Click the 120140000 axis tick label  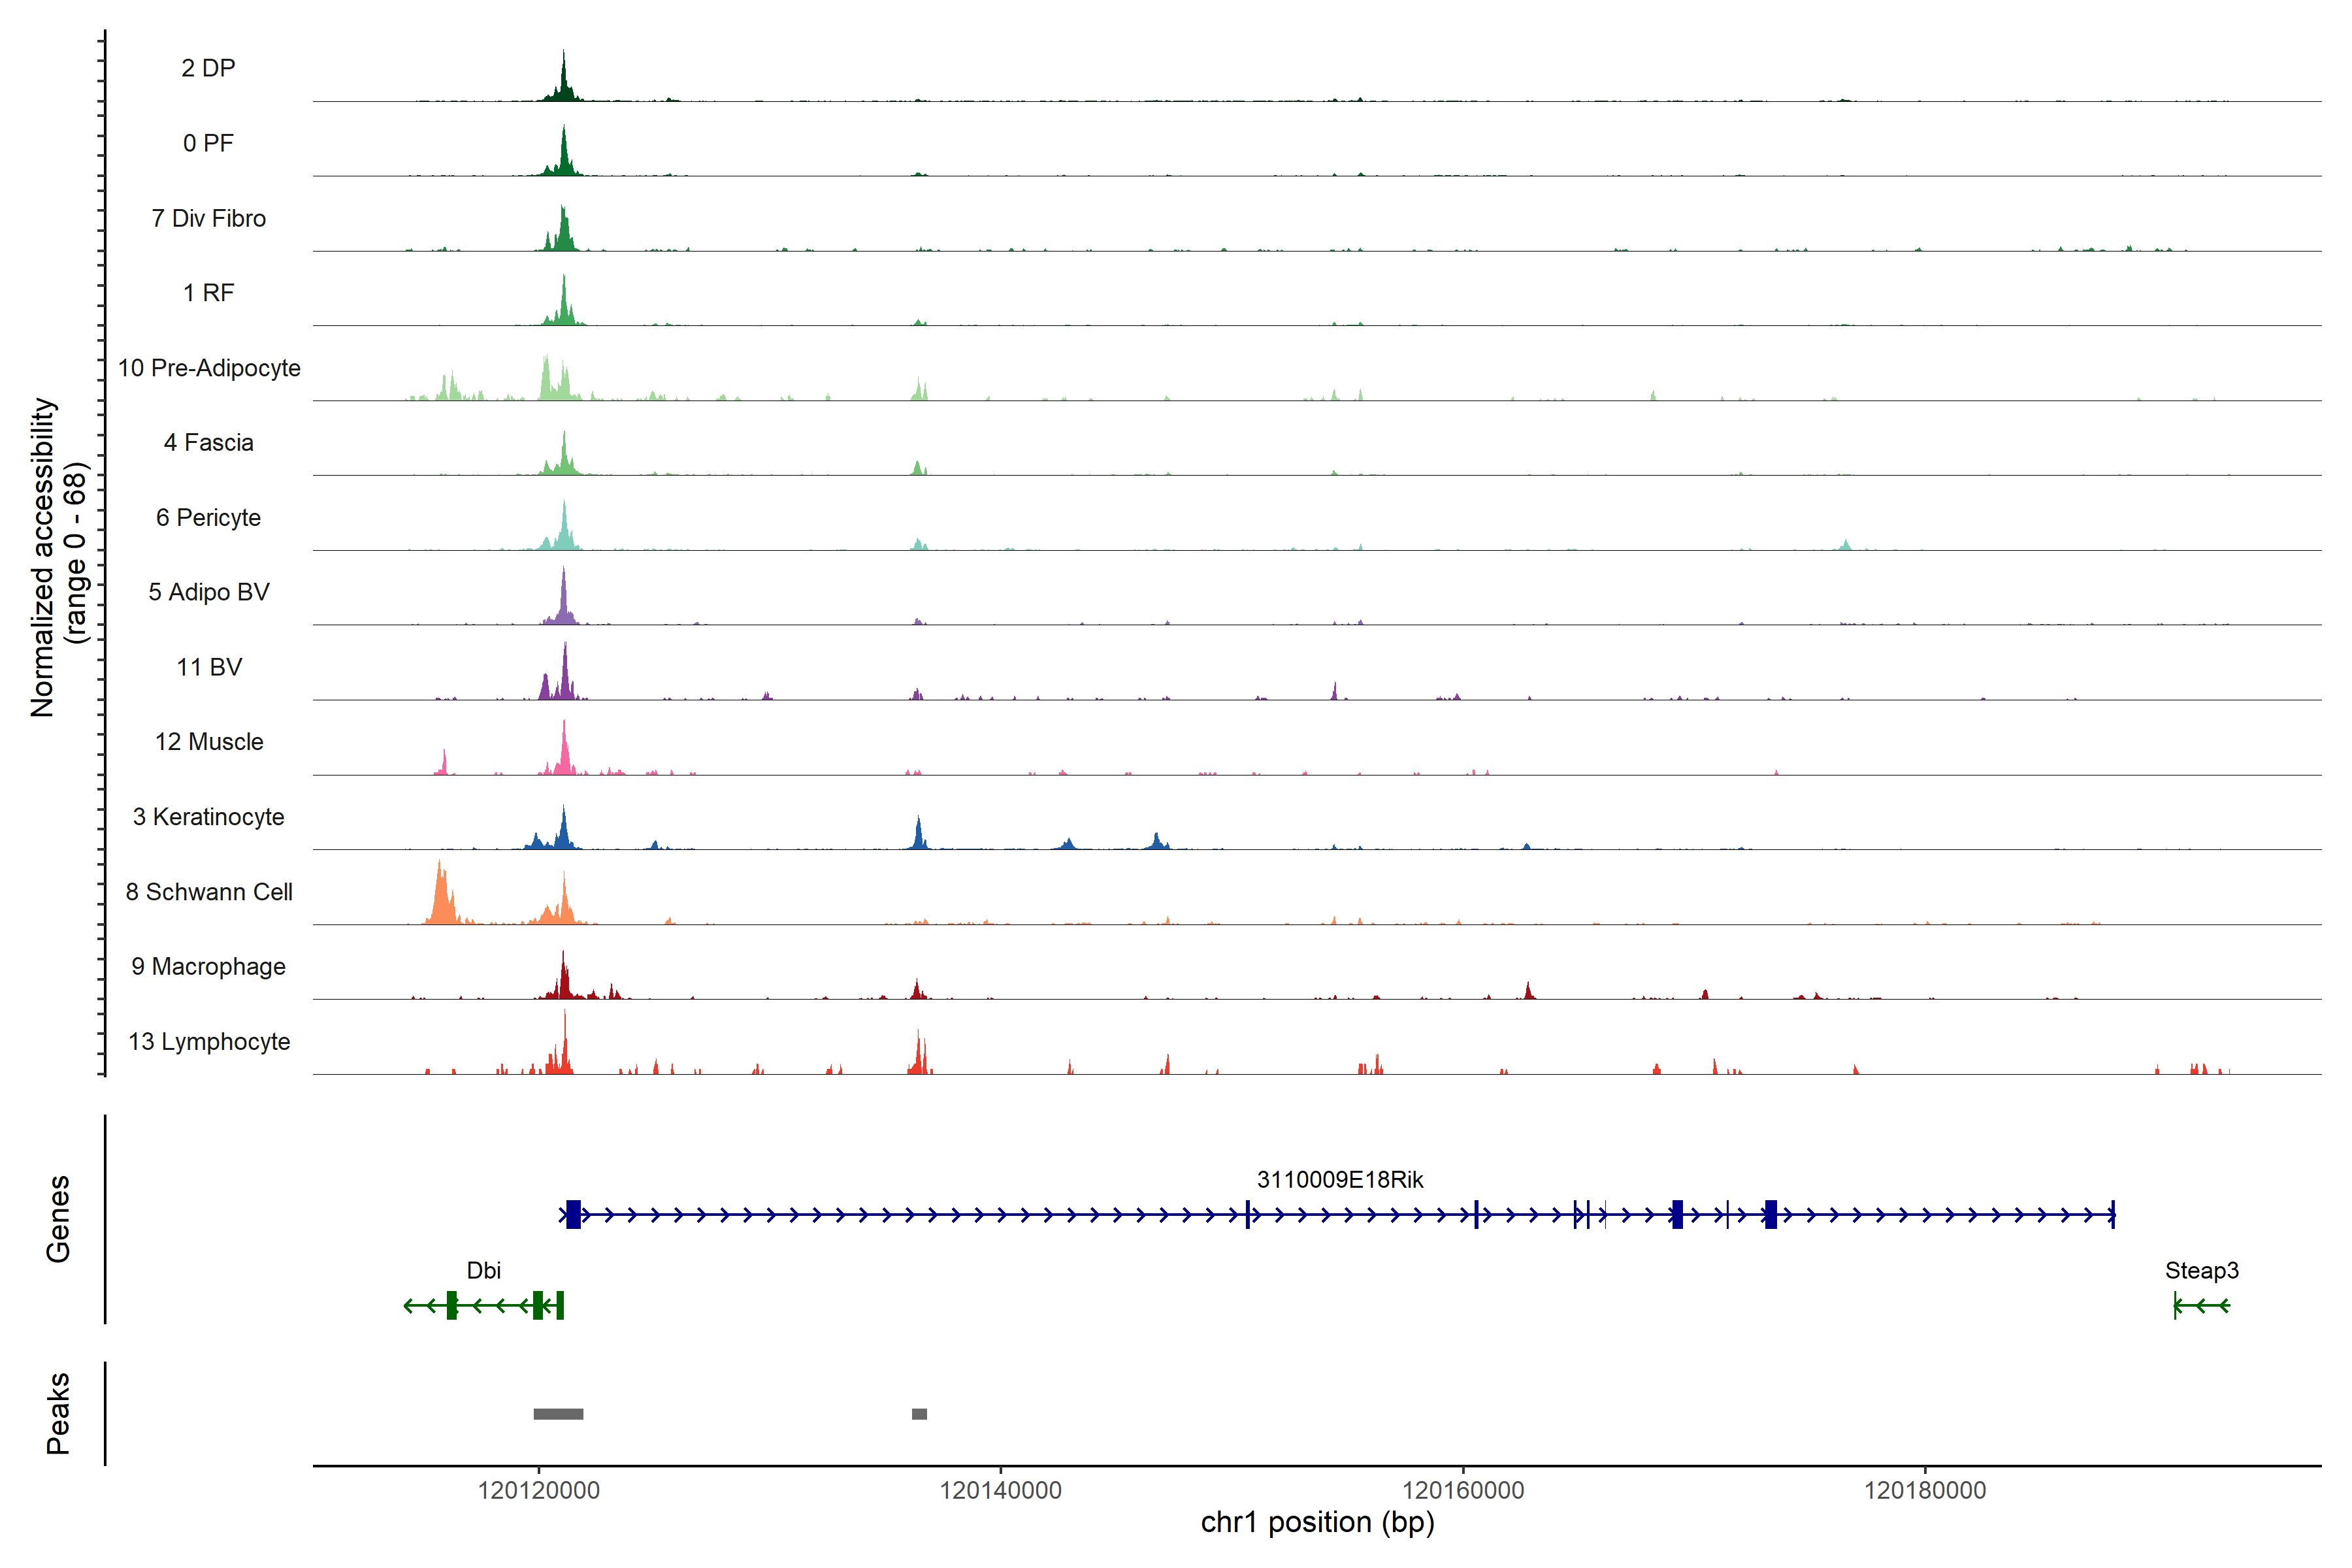(x=1000, y=1490)
